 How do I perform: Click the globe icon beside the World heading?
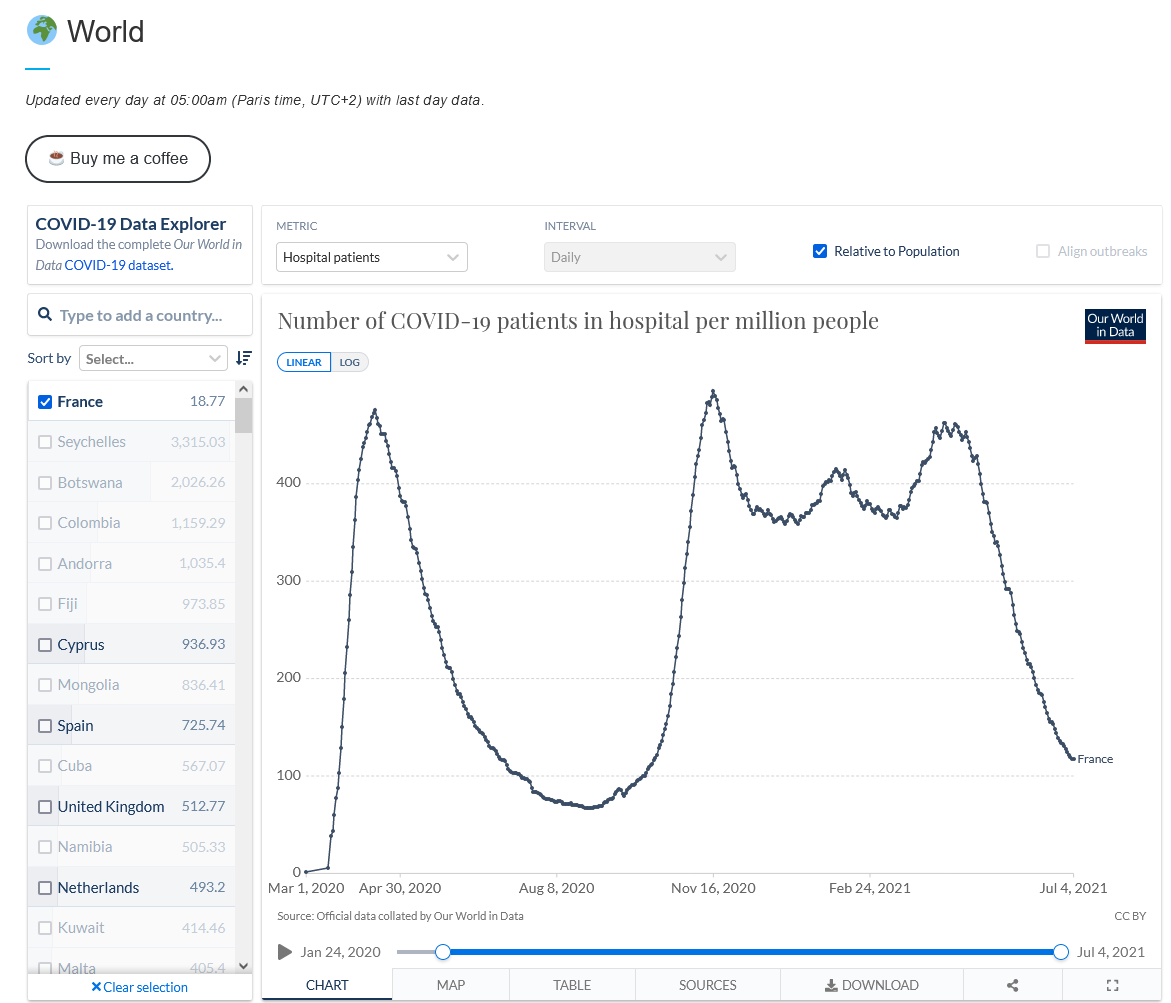tap(42, 31)
